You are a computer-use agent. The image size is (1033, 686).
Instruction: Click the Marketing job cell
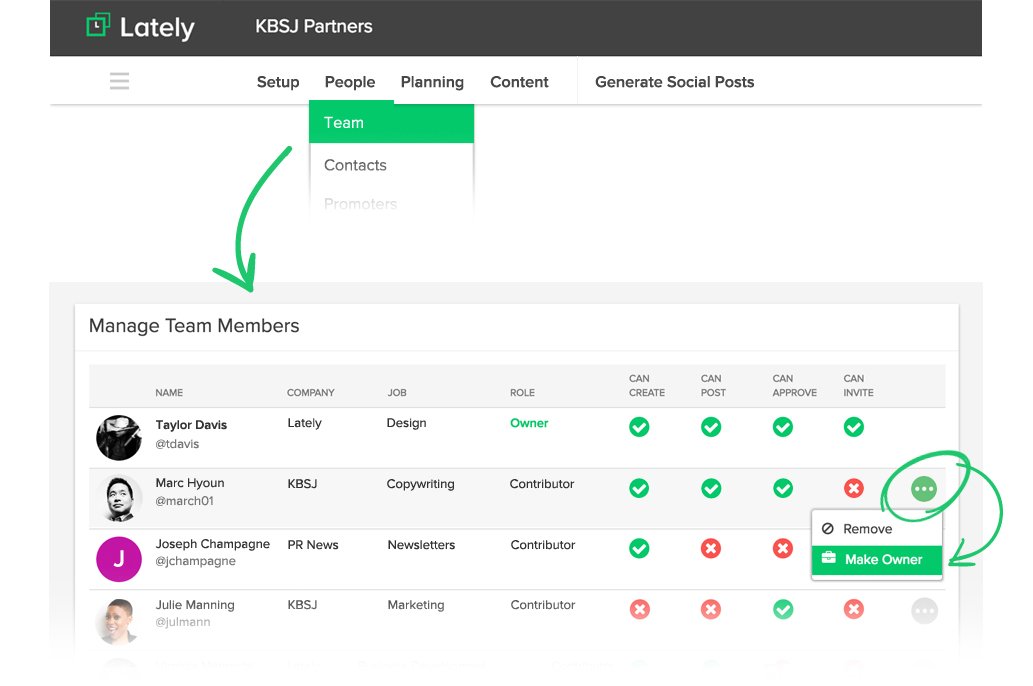coord(416,605)
